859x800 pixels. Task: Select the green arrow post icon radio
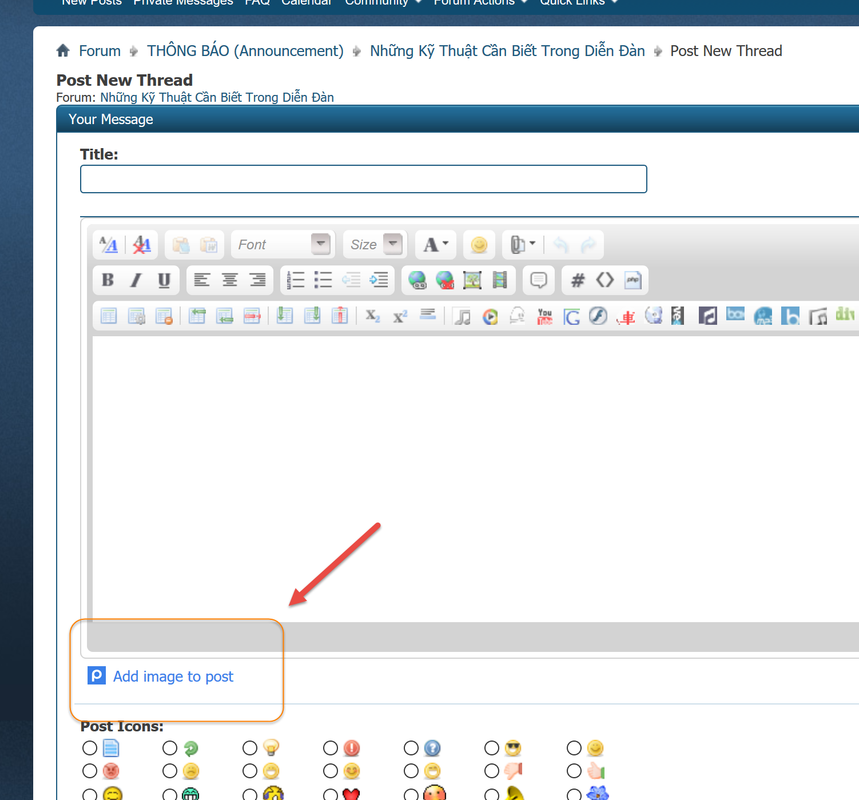pyautogui.click(x=170, y=747)
